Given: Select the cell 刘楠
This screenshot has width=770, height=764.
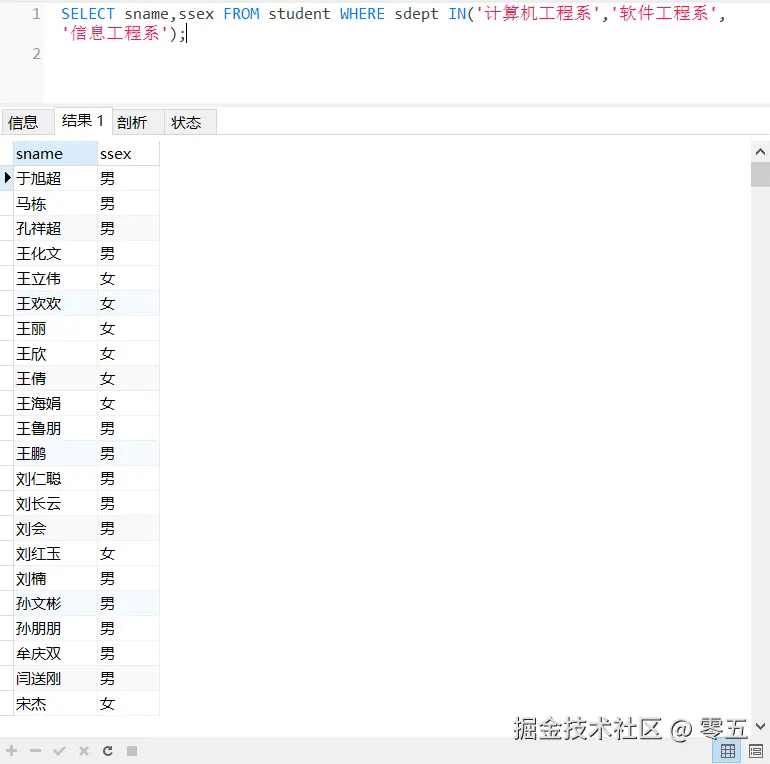Looking at the screenshot, I should click(55, 578).
